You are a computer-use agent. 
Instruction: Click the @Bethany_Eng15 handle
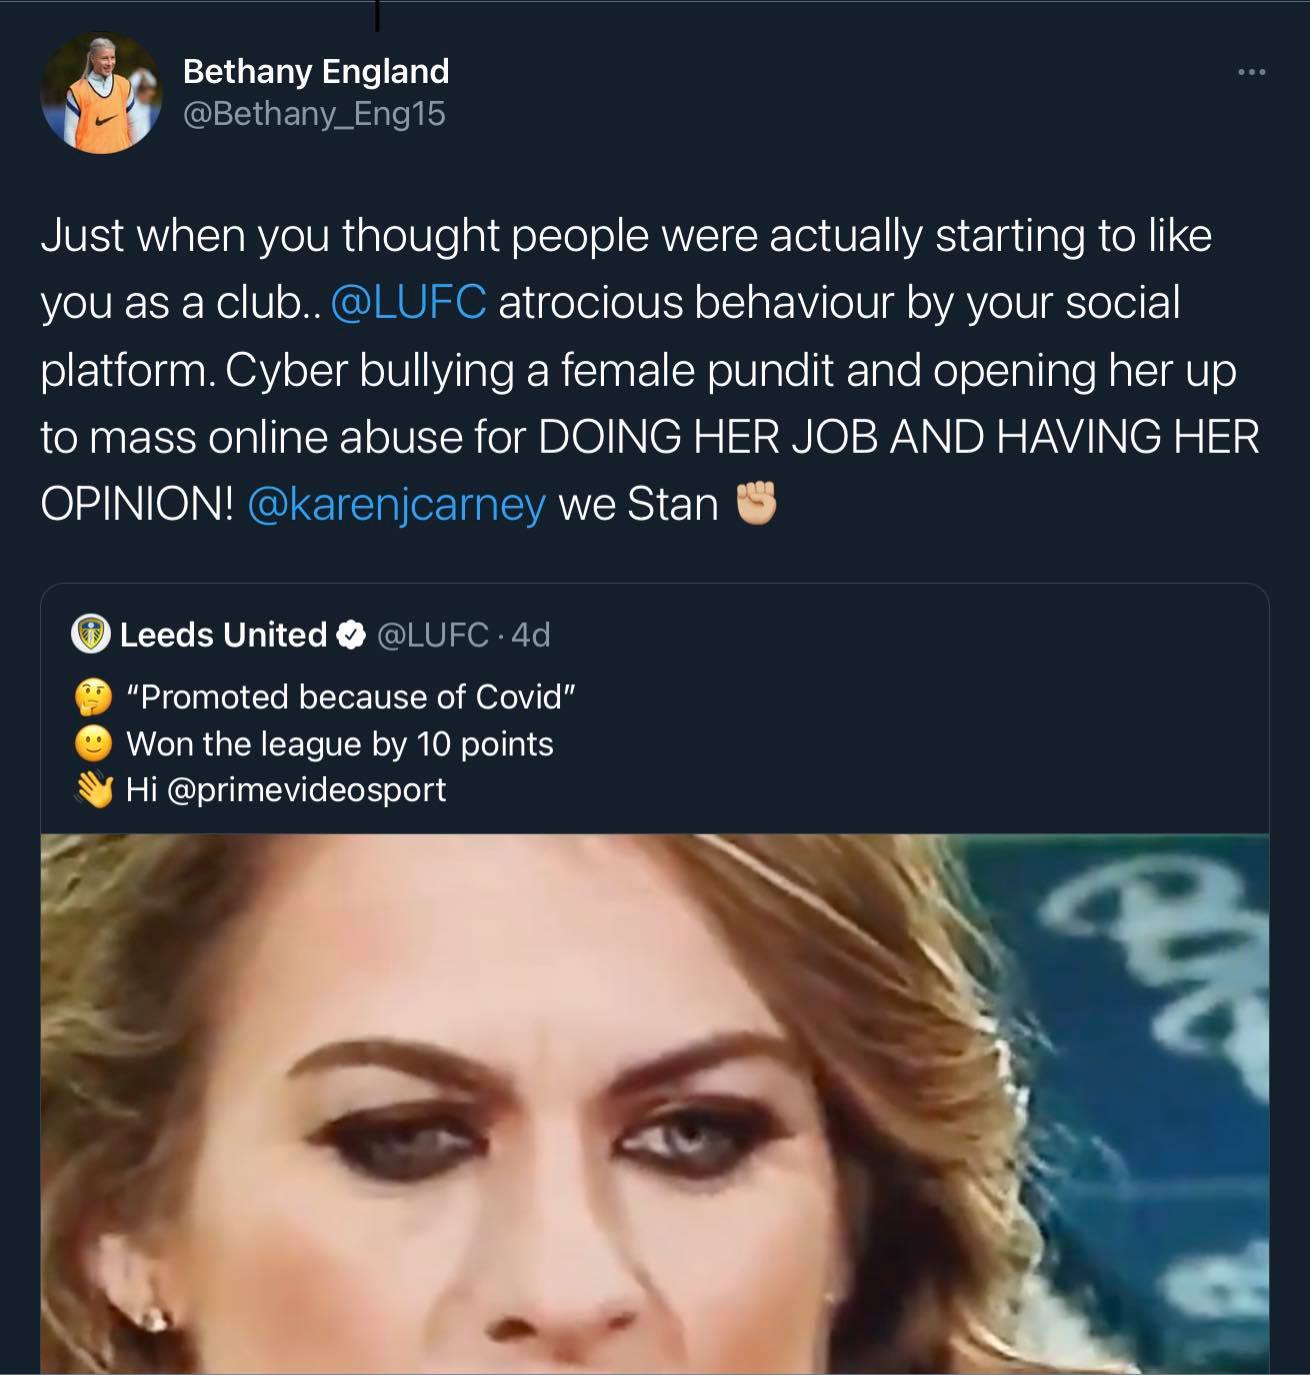click(x=314, y=114)
